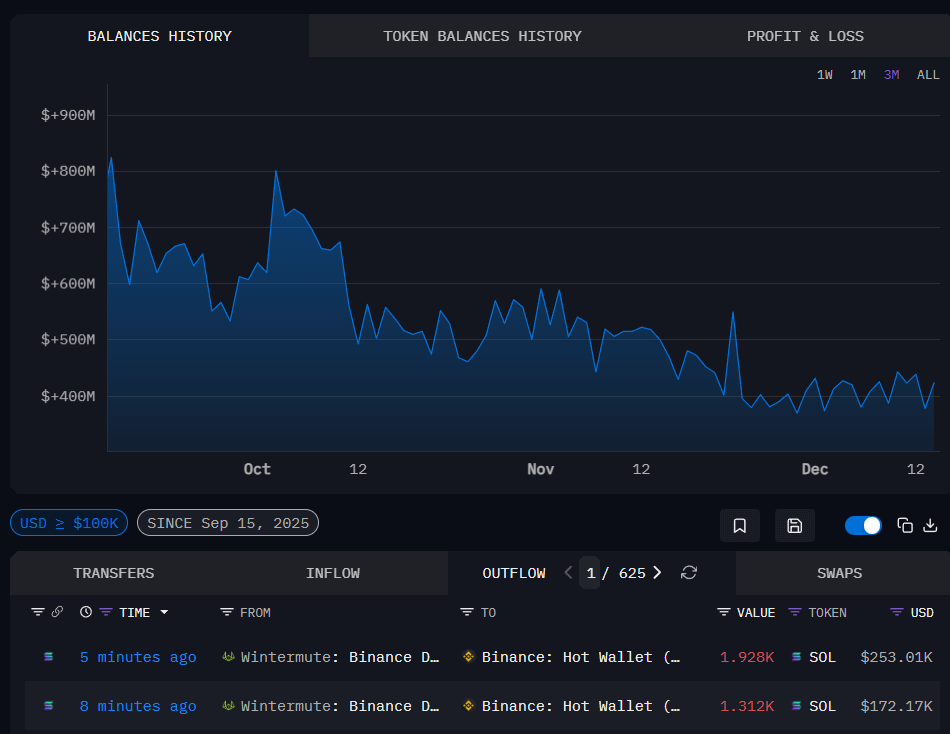The width and height of the screenshot is (950, 734).
Task: Click the Wintermute leaf icon in the first row
Action: point(229,657)
